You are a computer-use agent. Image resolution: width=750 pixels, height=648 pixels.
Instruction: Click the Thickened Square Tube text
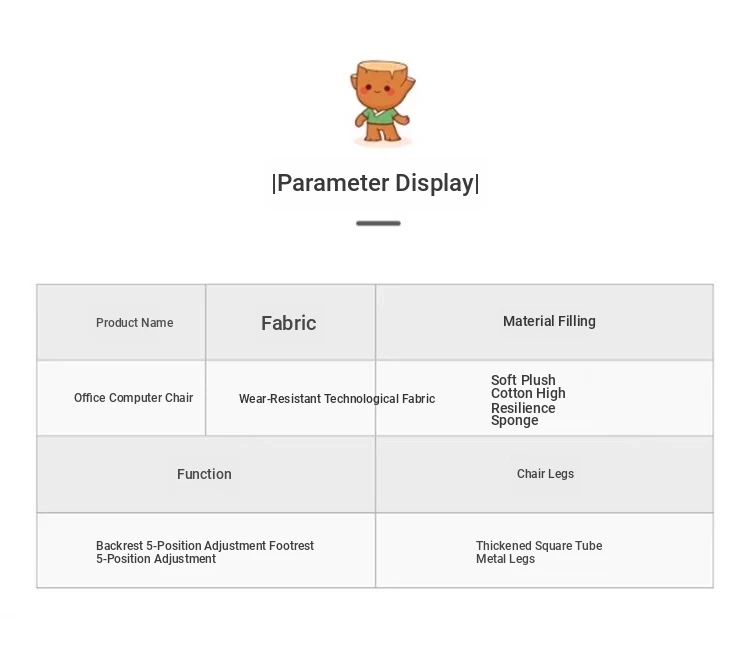coord(539,546)
